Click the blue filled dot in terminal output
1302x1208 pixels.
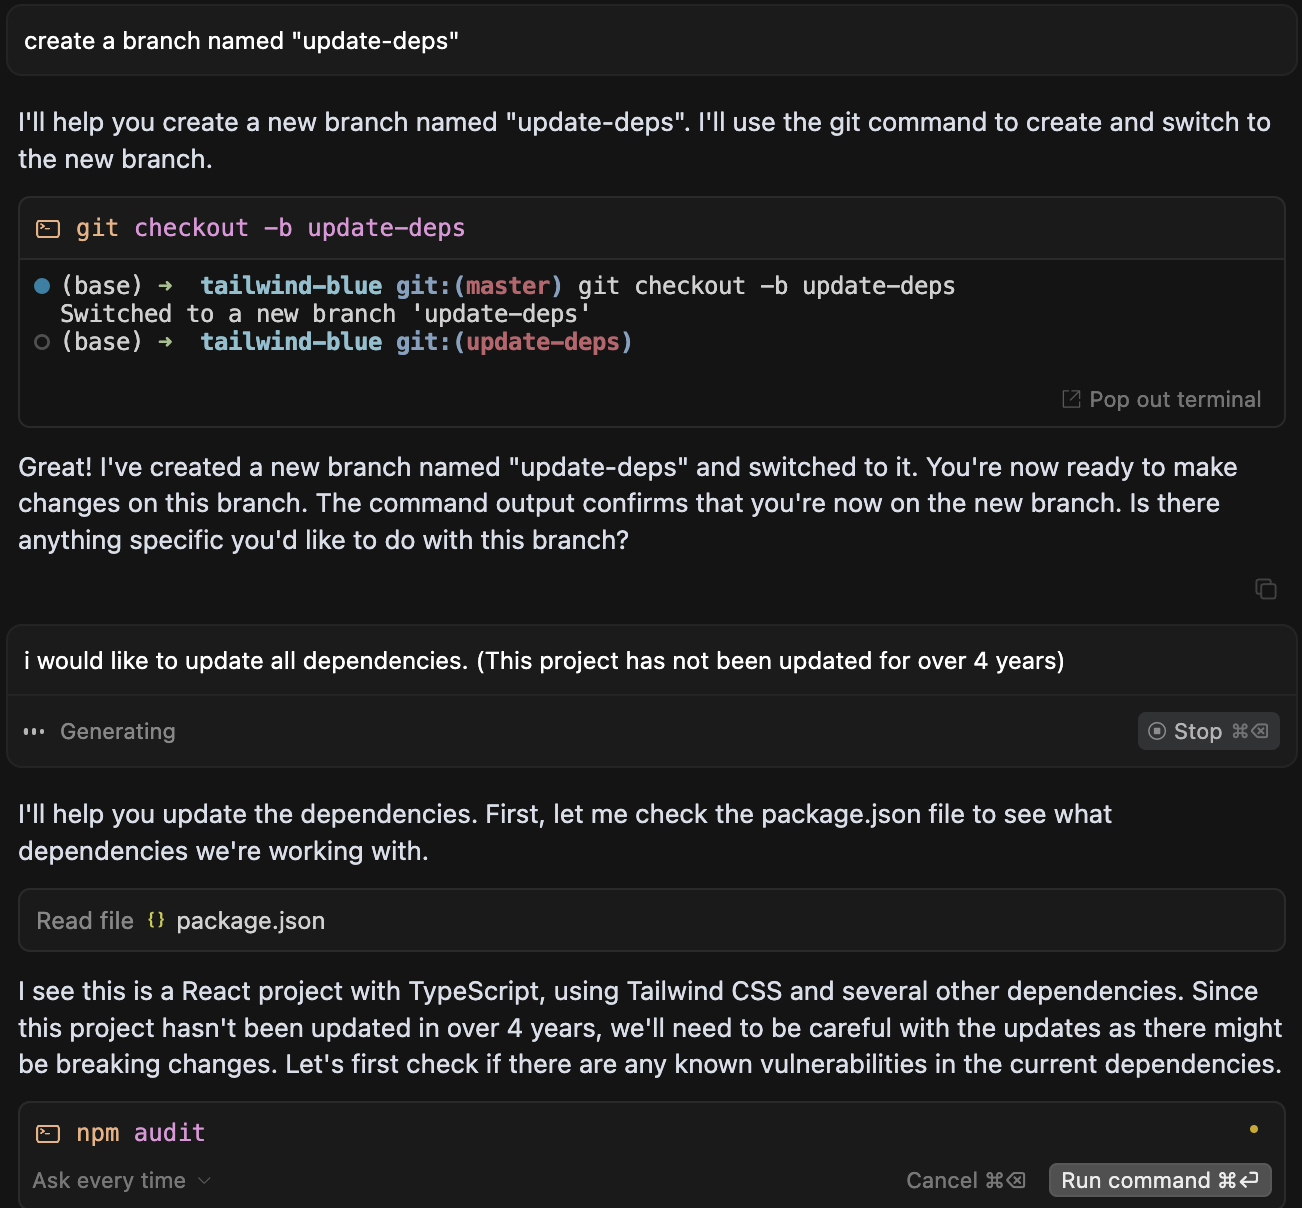pos(42,286)
